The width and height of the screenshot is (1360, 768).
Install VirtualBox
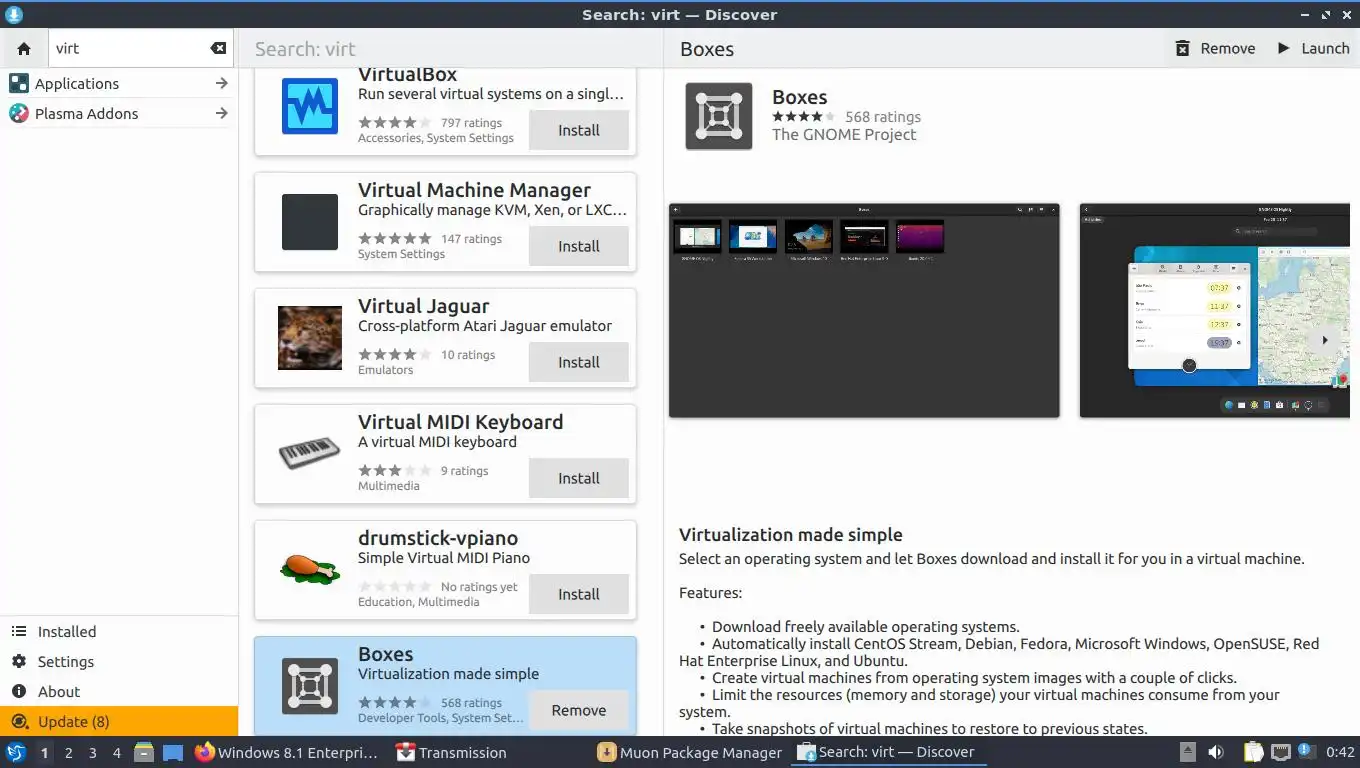coord(579,130)
